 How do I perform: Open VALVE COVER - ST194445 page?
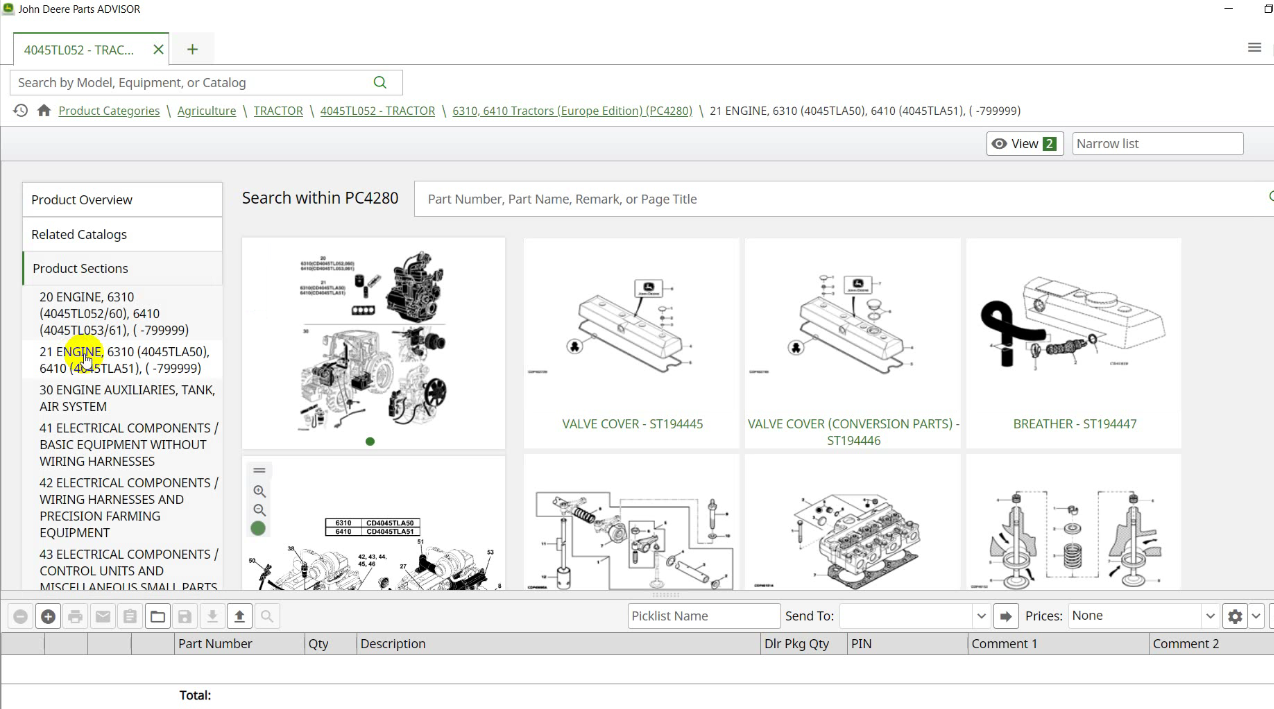(x=632, y=424)
